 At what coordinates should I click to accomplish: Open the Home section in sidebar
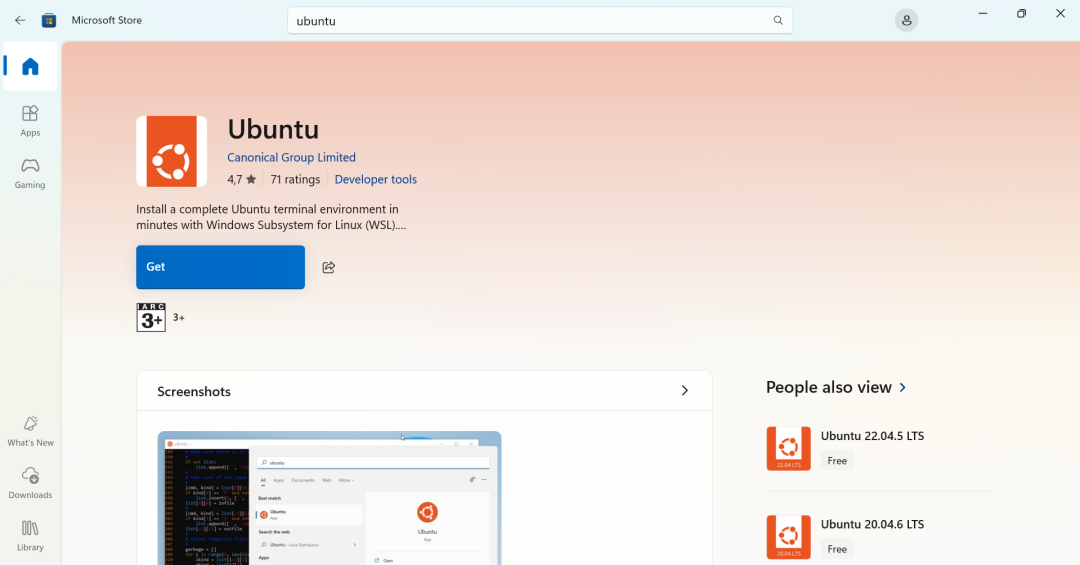coord(30,66)
